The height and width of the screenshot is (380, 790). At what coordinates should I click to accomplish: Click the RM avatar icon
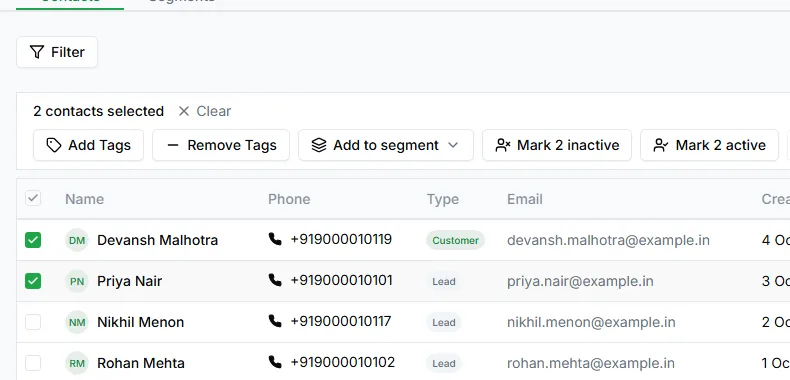coord(77,363)
